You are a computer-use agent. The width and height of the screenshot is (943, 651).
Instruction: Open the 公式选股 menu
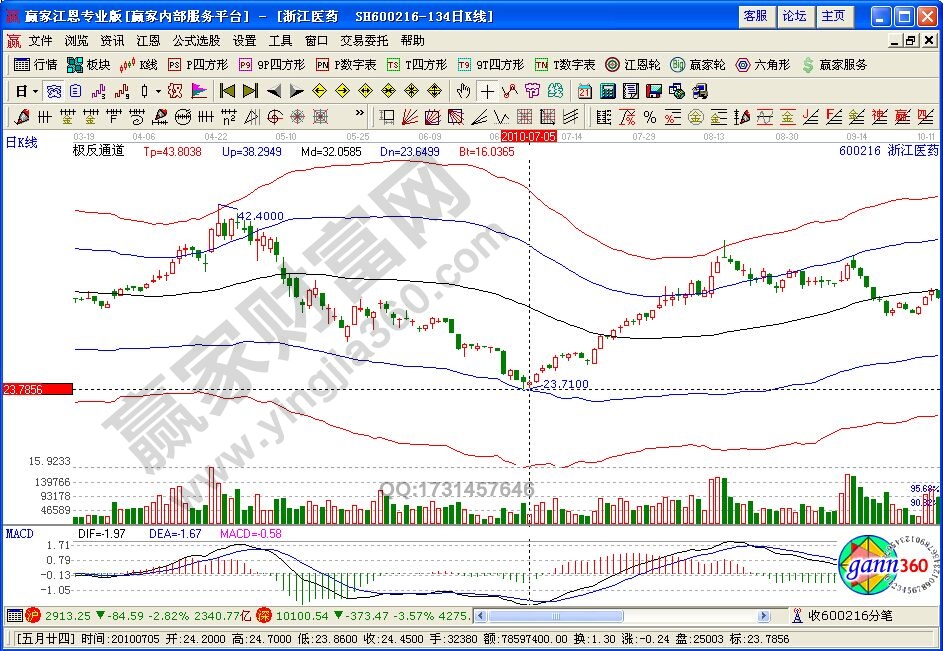pyautogui.click(x=196, y=41)
